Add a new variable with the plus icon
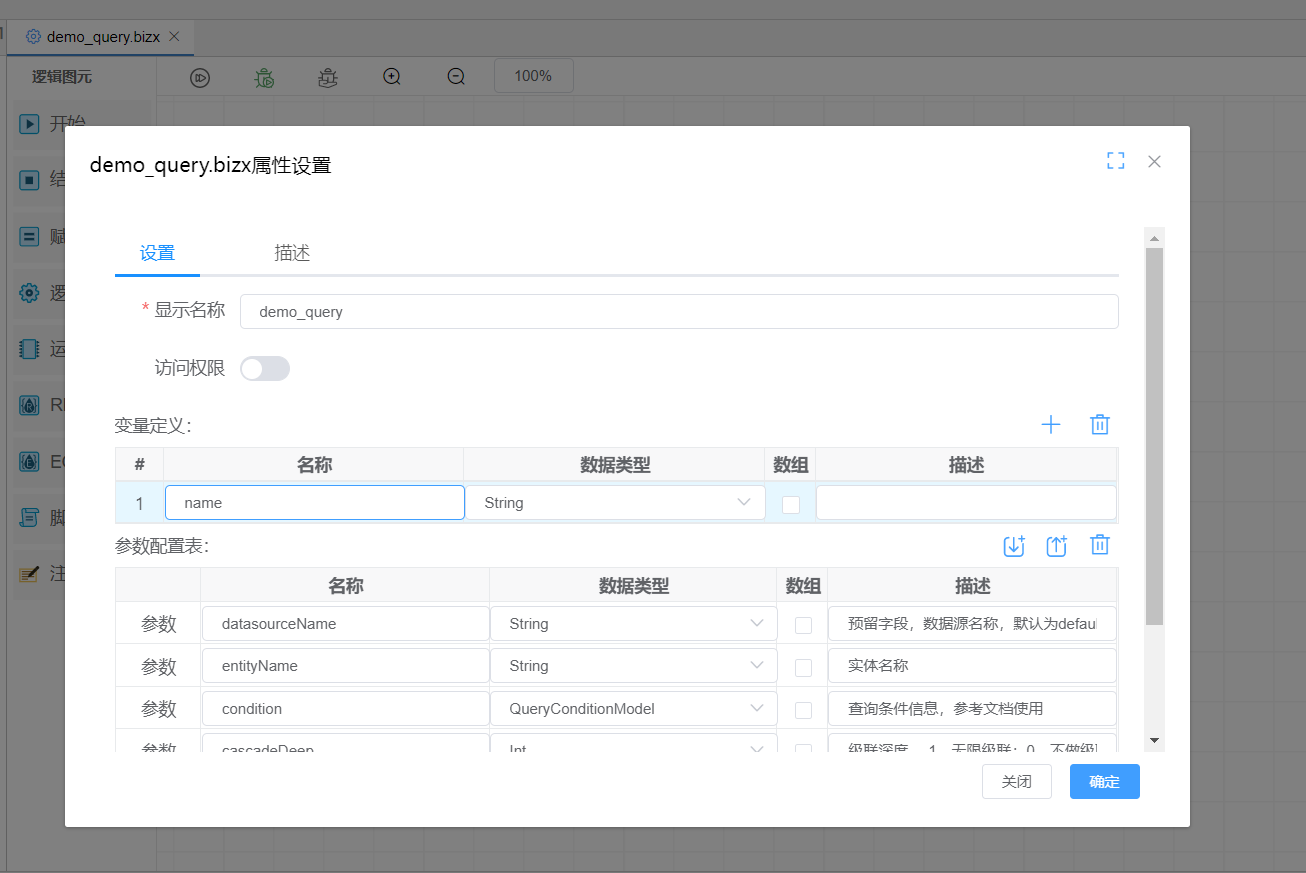Viewport: 1306px width, 873px height. click(x=1051, y=424)
